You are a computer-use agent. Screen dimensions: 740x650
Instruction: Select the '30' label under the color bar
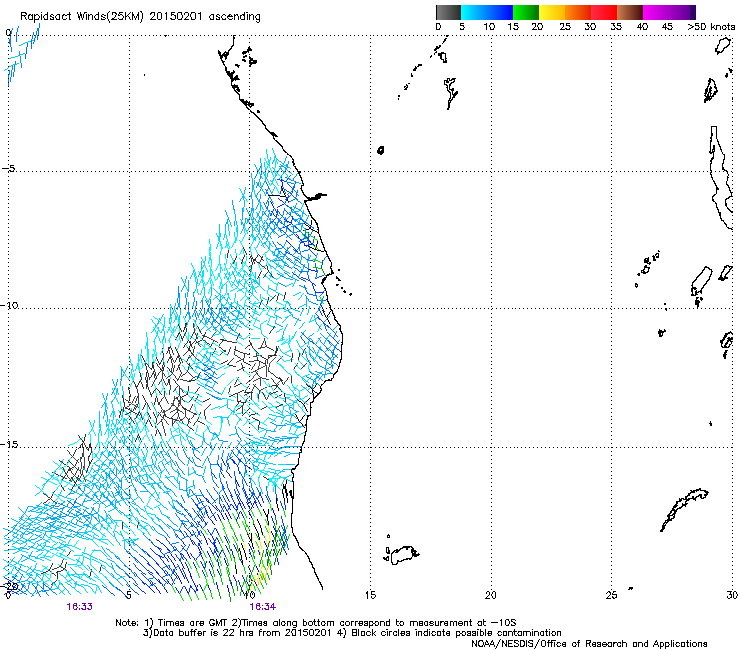click(590, 27)
